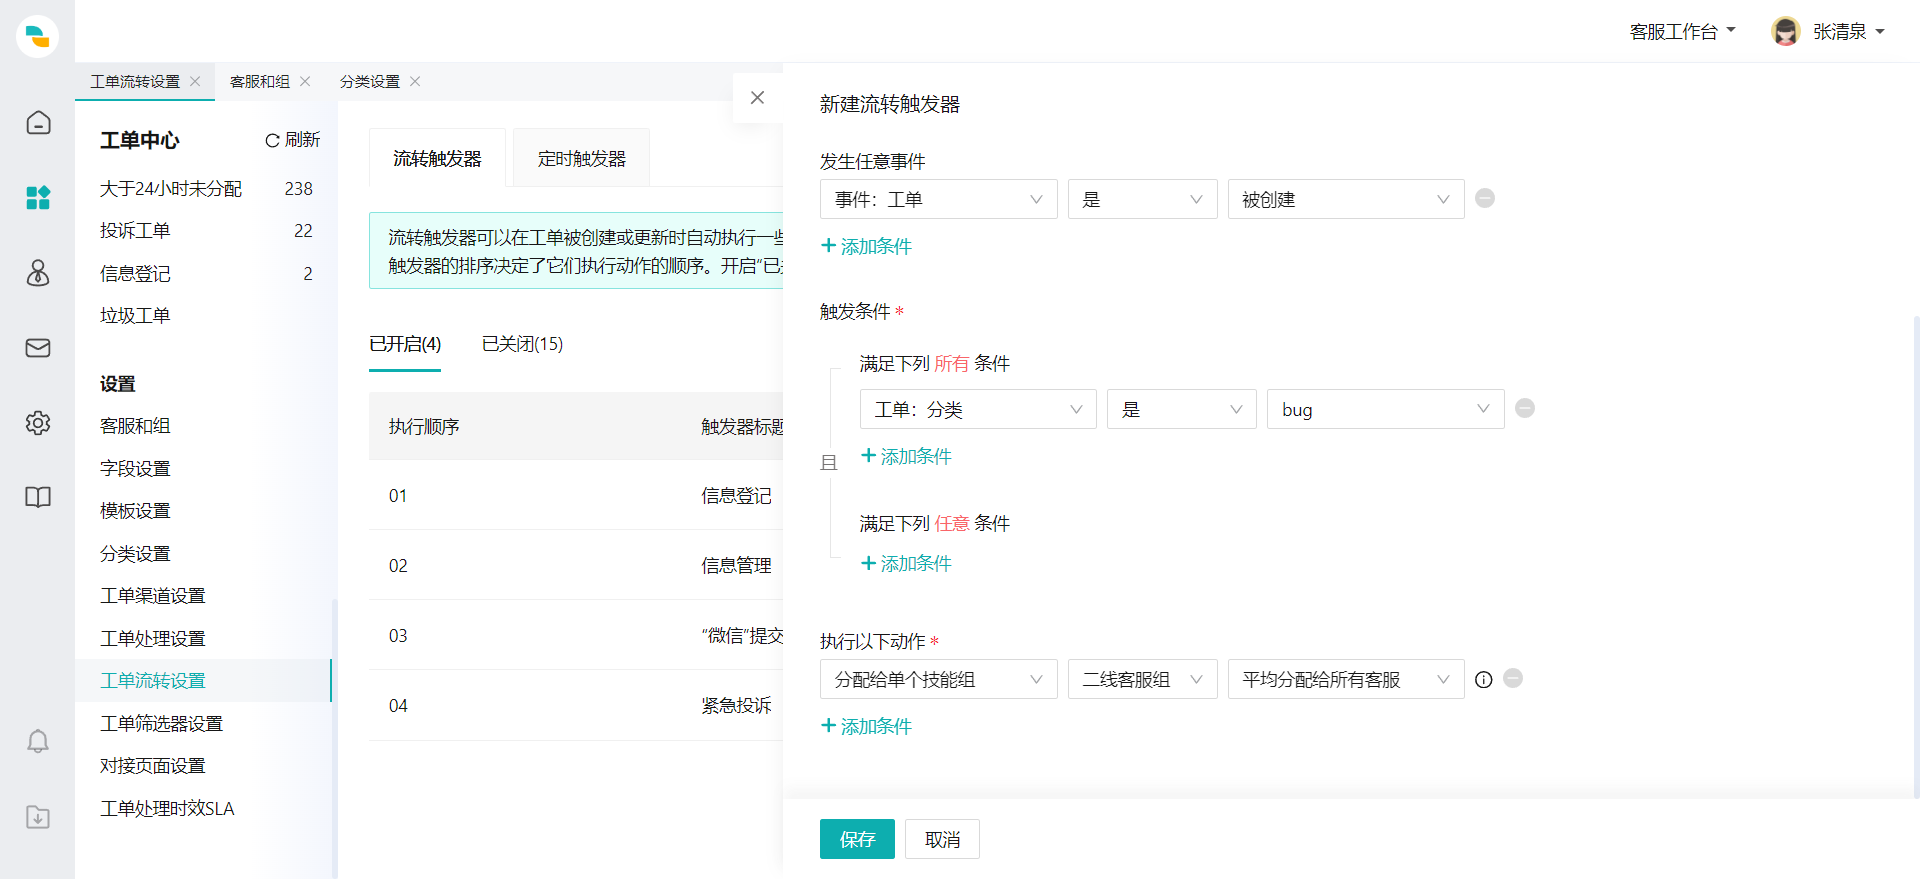Viewport: 1920px width, 879px height.
Task: Click info icon beside 平均分配给所有客服
Action: (x=1484, y=680)
